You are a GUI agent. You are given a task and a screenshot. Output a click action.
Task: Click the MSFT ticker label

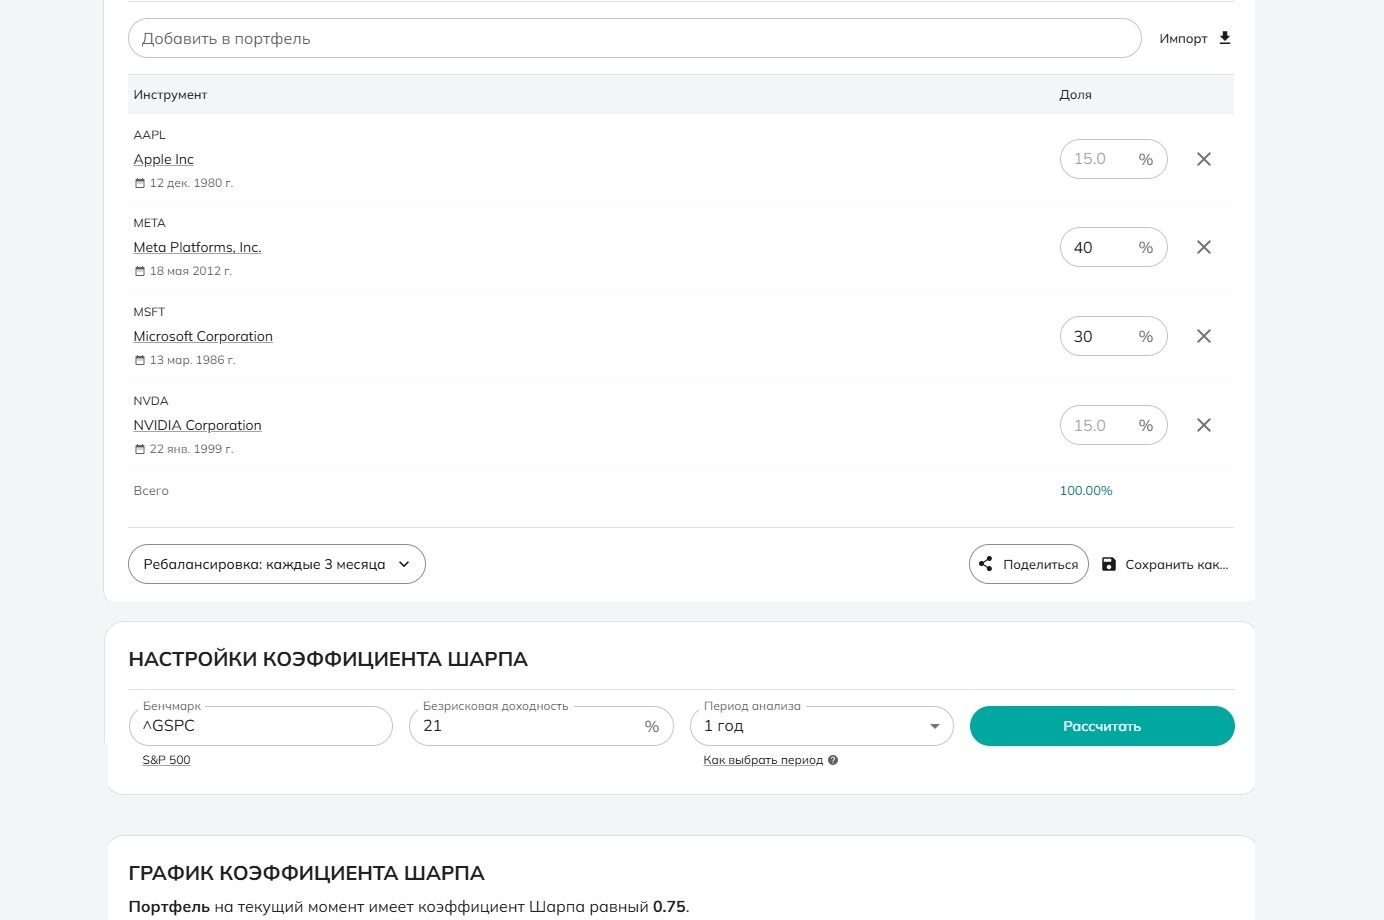(149, 312)
